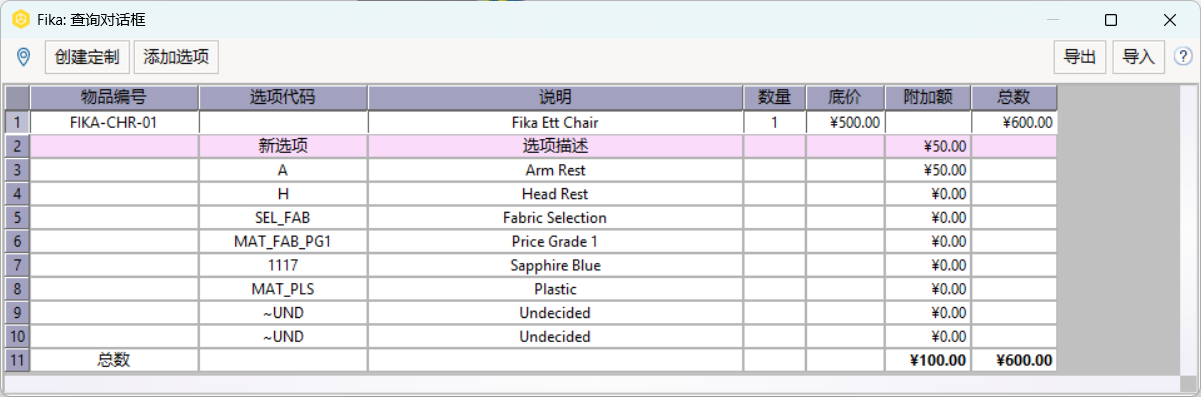Screen dimensions: 1201x397
Task: Select the MAT_FAB_PG1 option code cell
Action: pos(283,241)
